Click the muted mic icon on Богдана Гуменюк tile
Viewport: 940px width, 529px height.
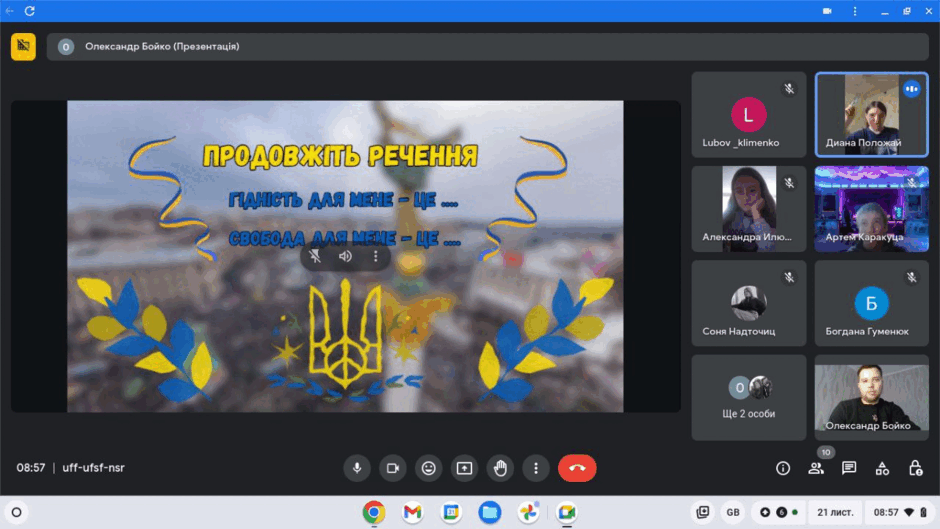pyautogui.click(x=912, y=277)
